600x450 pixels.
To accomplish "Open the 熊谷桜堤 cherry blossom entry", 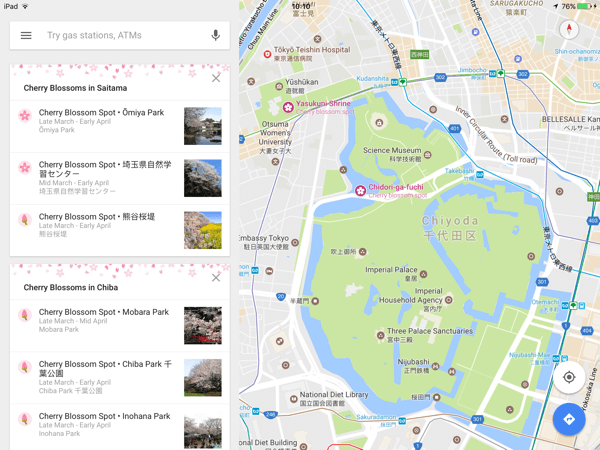I will 120,230.
